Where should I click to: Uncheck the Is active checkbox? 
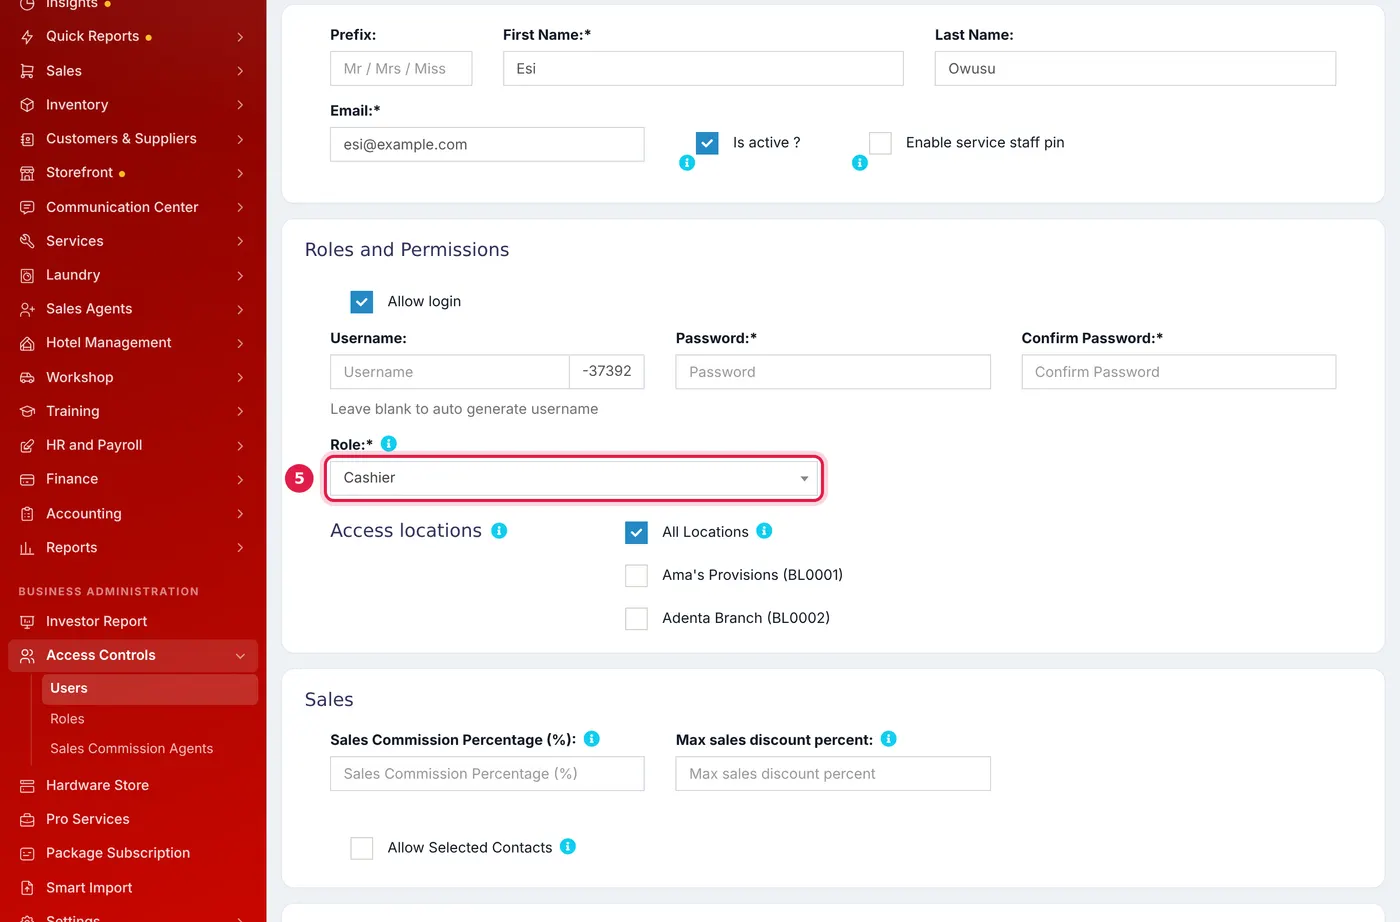pos(707,143)
